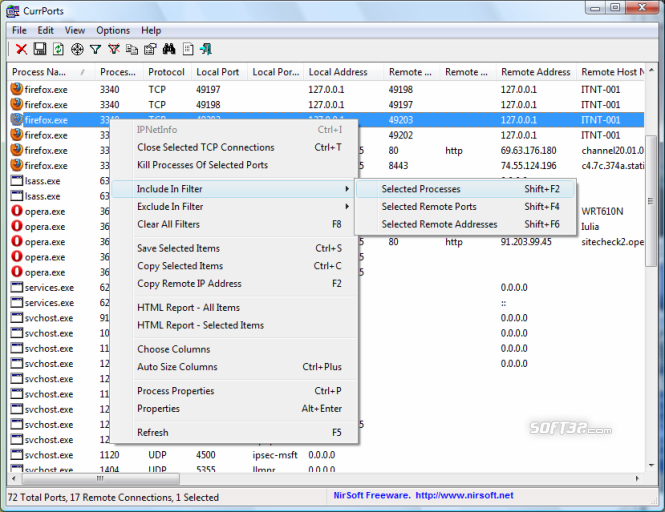665x512 pixels.
Task: Expand the Include In Filter submenu arrow
Action: pos(347,189)
